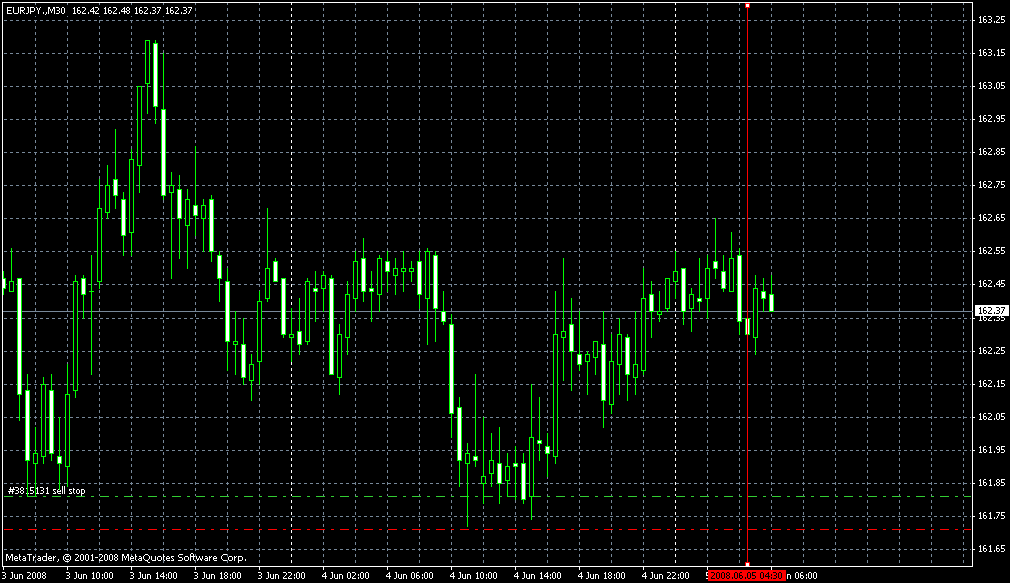1010x583 pixels.
Task: Click the top handle of the red vertical line
Action: [747, 5]
